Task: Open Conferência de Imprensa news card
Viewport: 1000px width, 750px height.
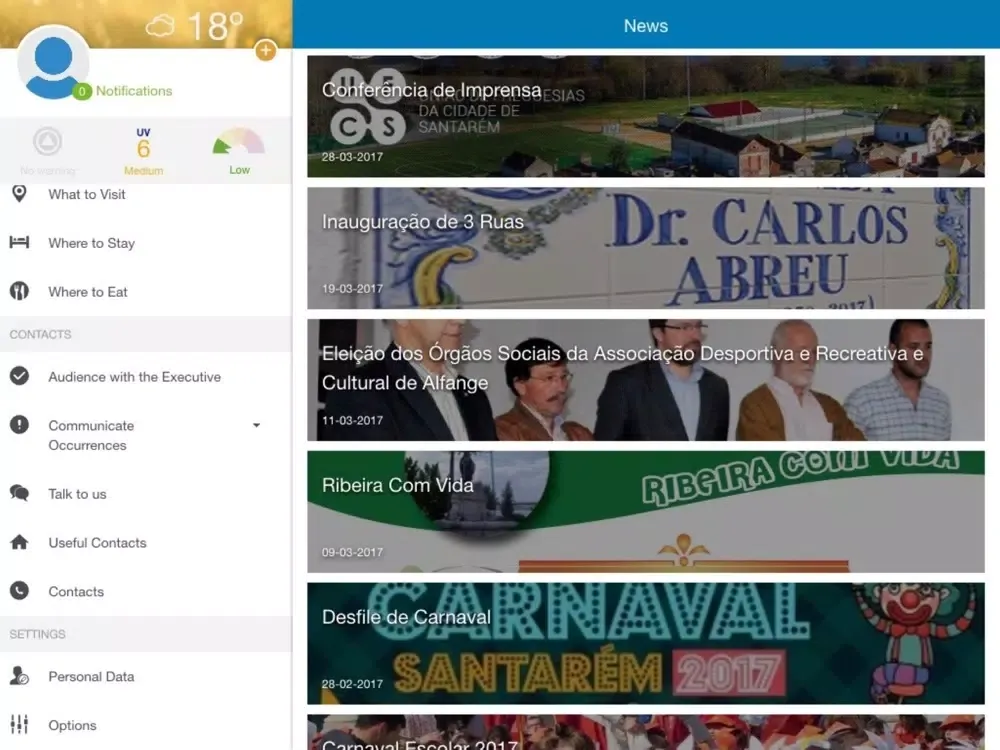Action: click(x=645, y=116)
